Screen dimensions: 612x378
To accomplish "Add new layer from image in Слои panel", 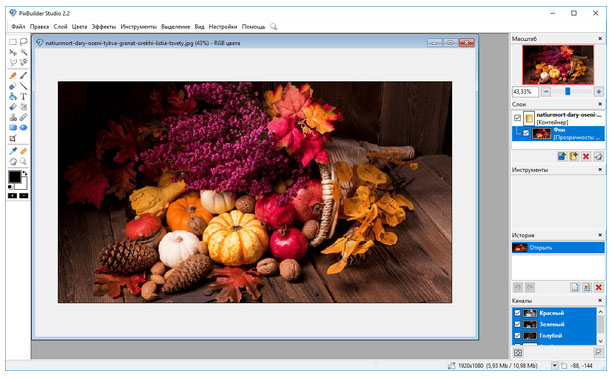I will [x=562, y=157].
